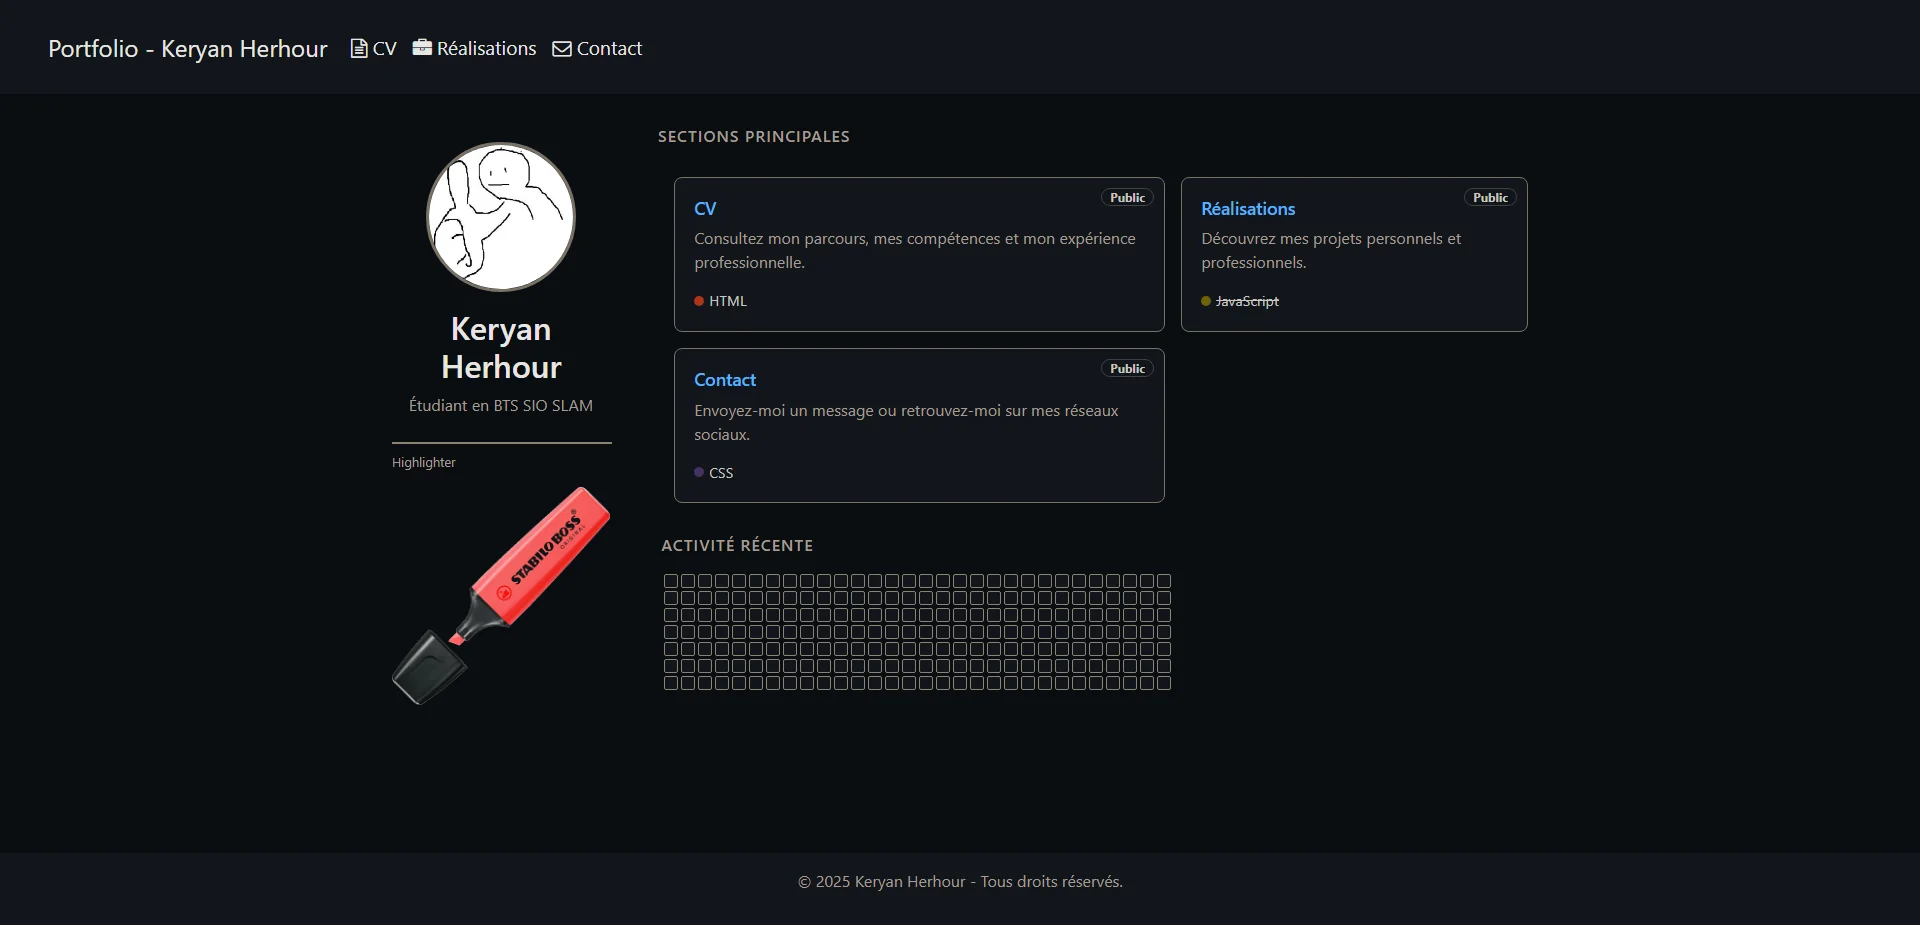
Task: Click the Public badge on Réalisations card
Action: 1489,198
